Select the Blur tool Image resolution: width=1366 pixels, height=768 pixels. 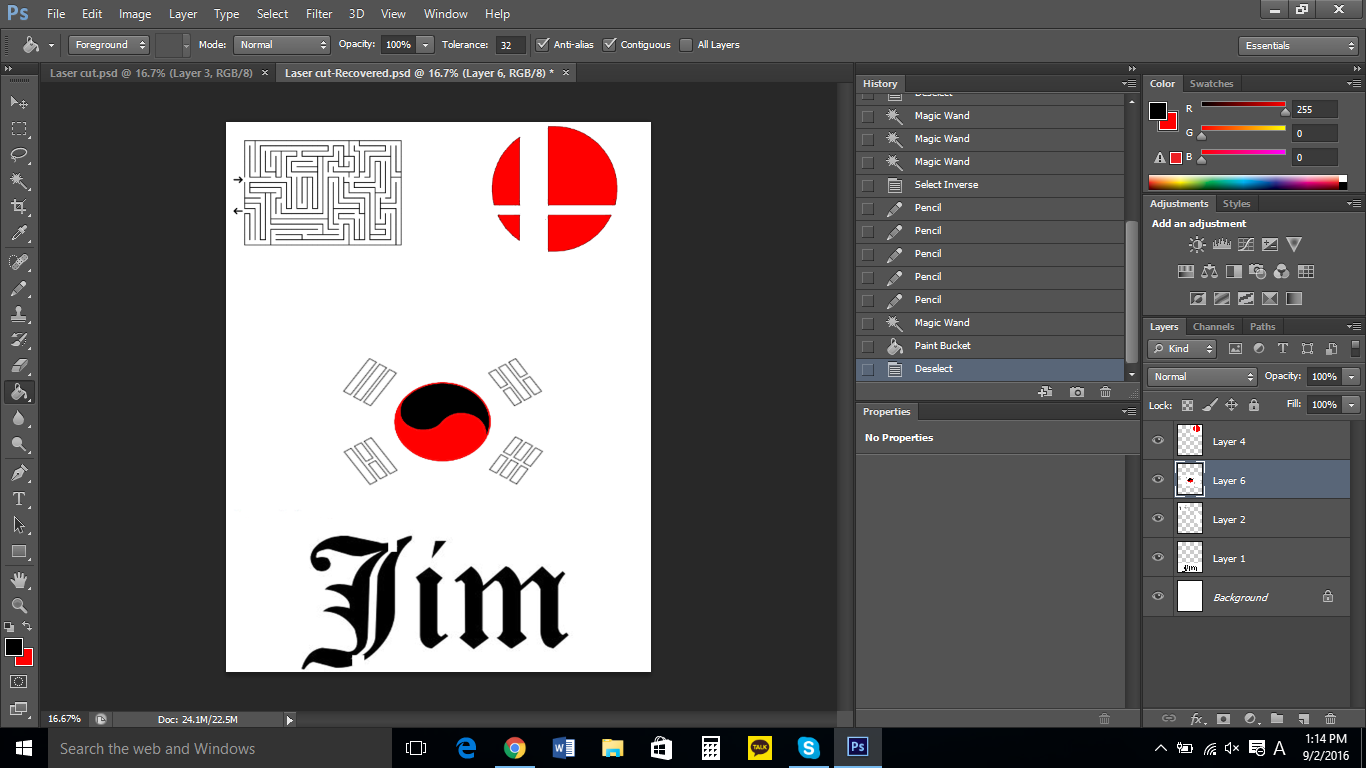(19, 418)
